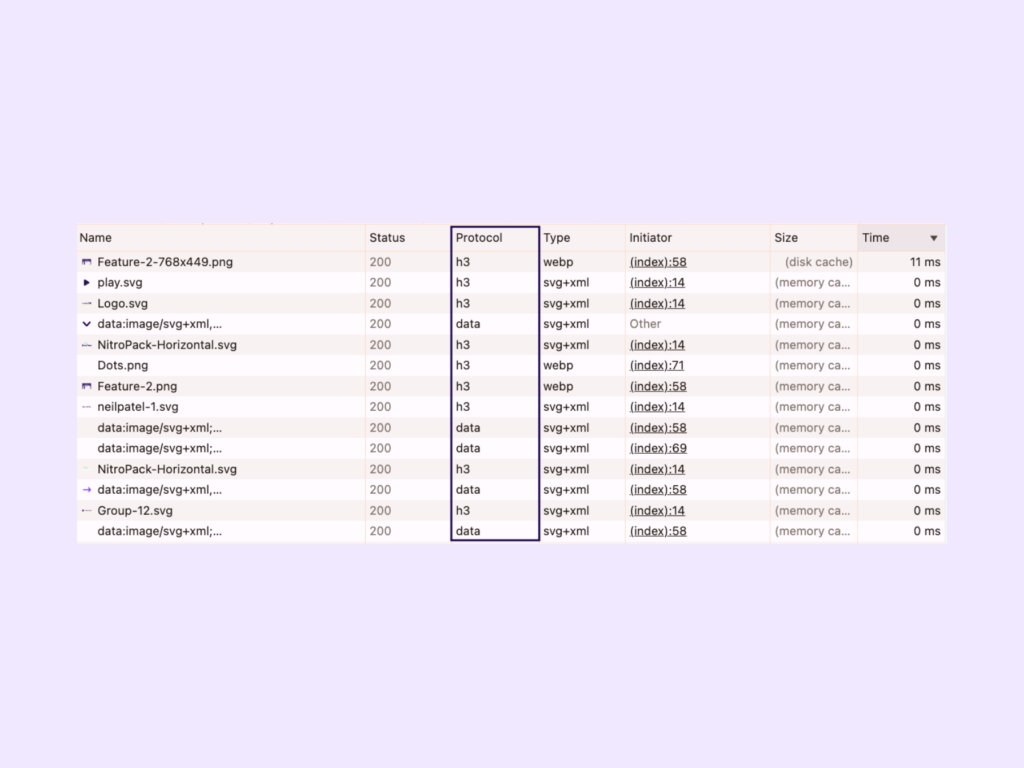Select the Feature-2.png request name
This screenshot has height=768, width=1024.
[x=137, y=387]
